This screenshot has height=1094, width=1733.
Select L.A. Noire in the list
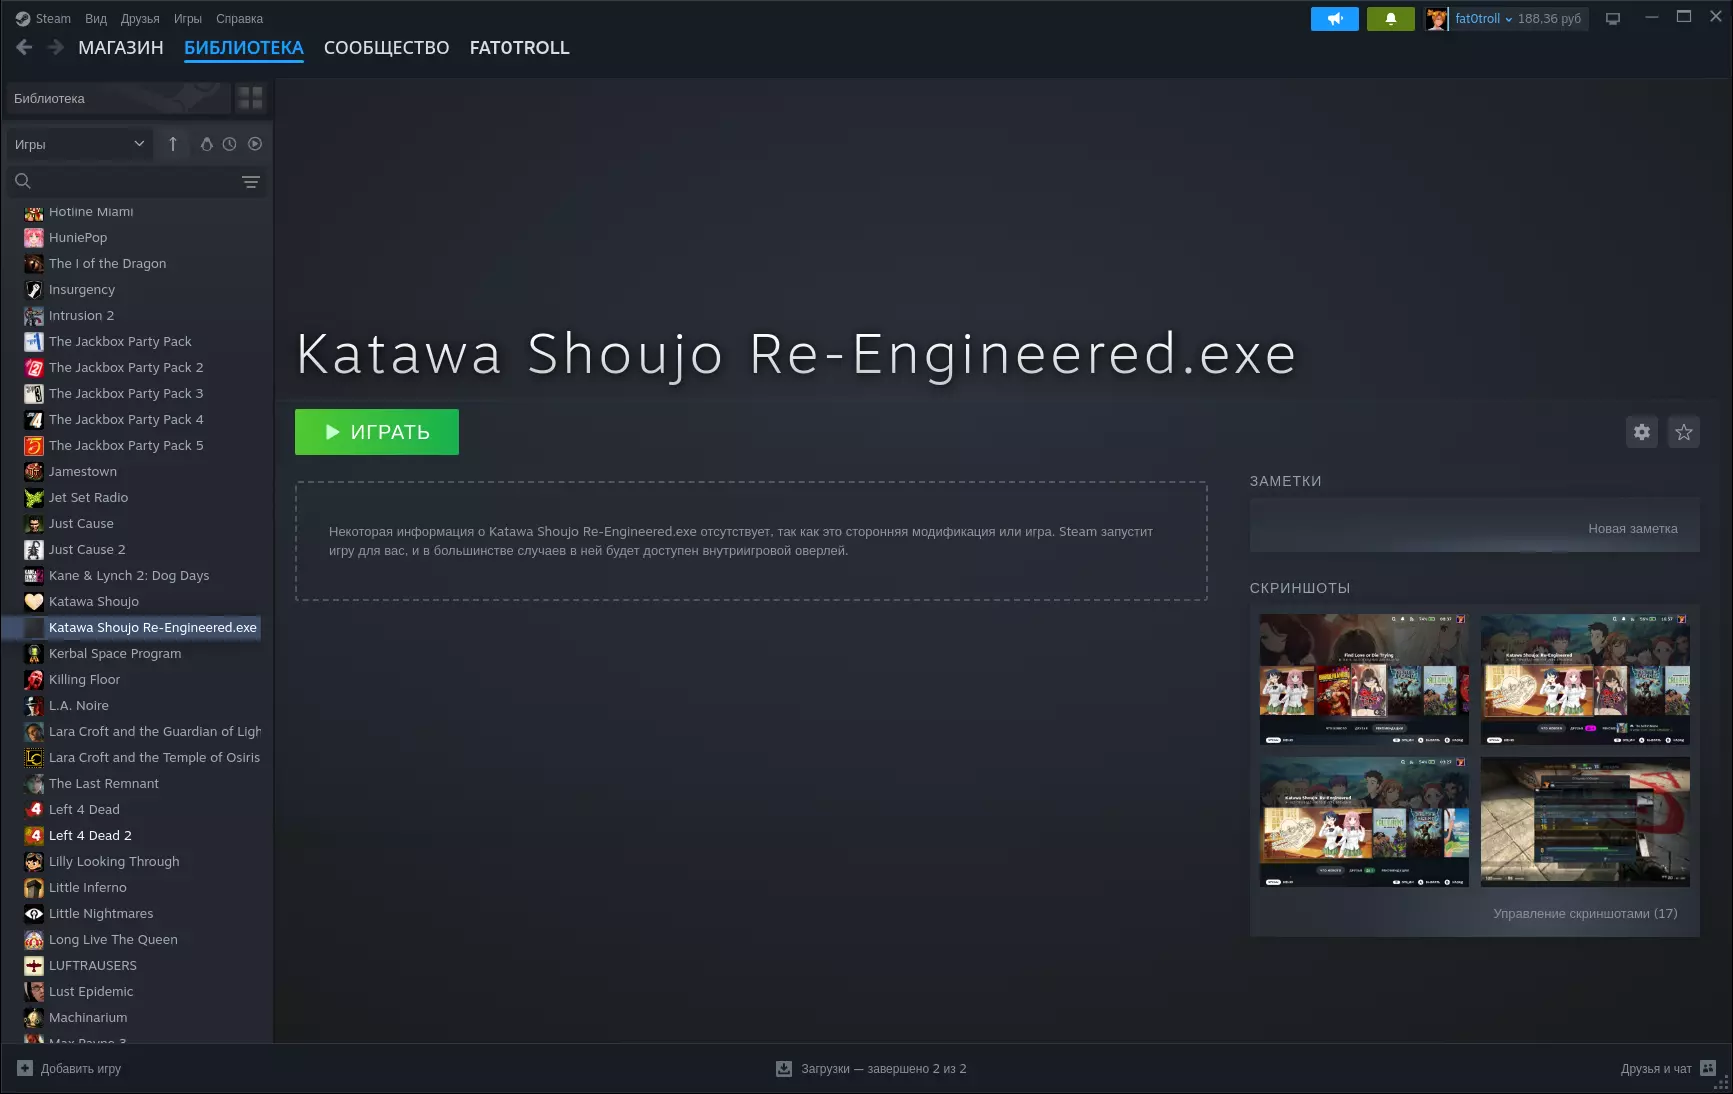(x=79, y=706)
